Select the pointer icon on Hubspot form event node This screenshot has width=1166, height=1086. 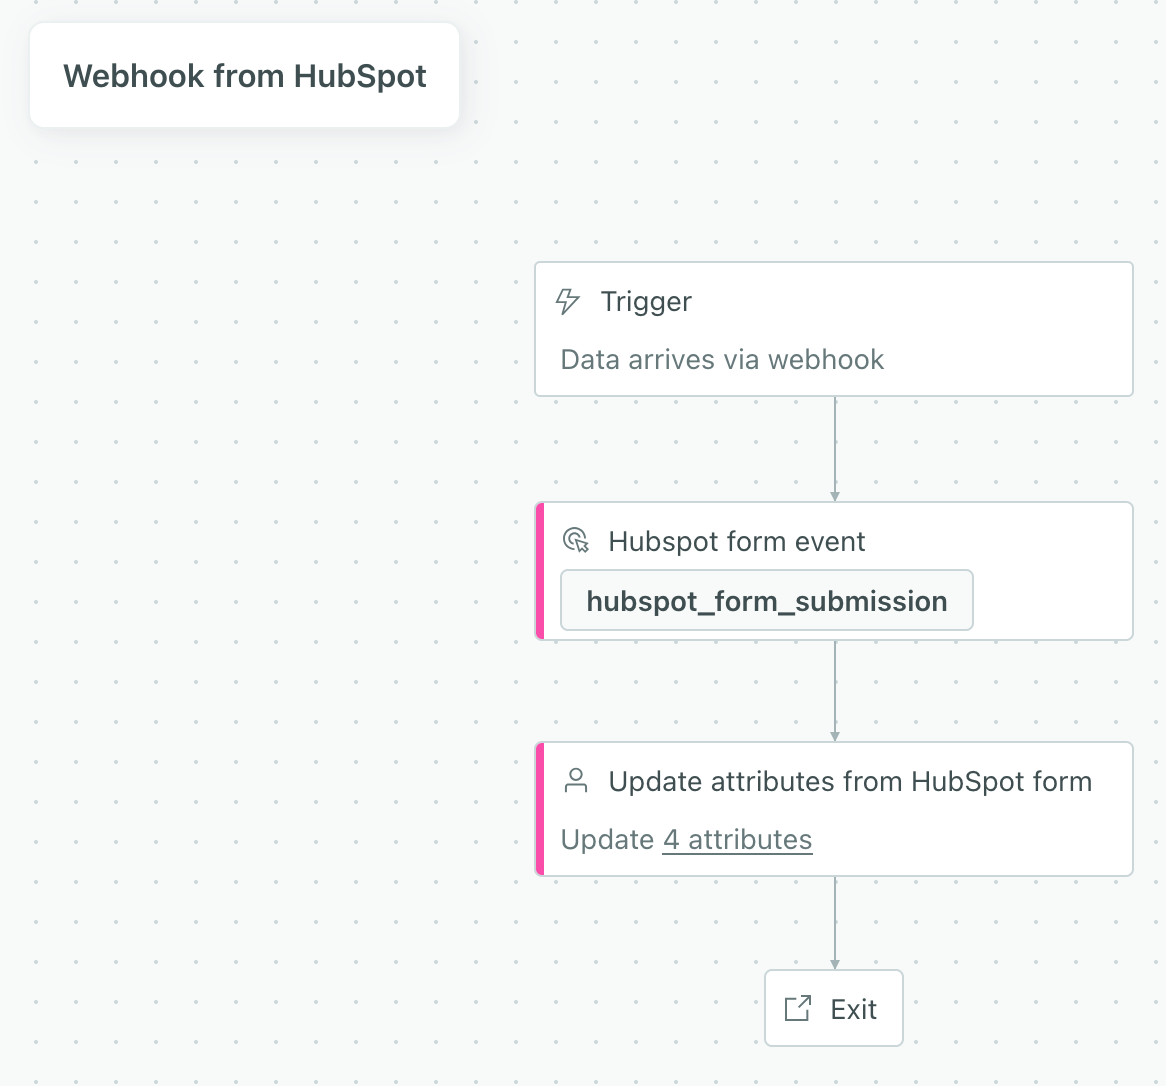click(576, 540)
